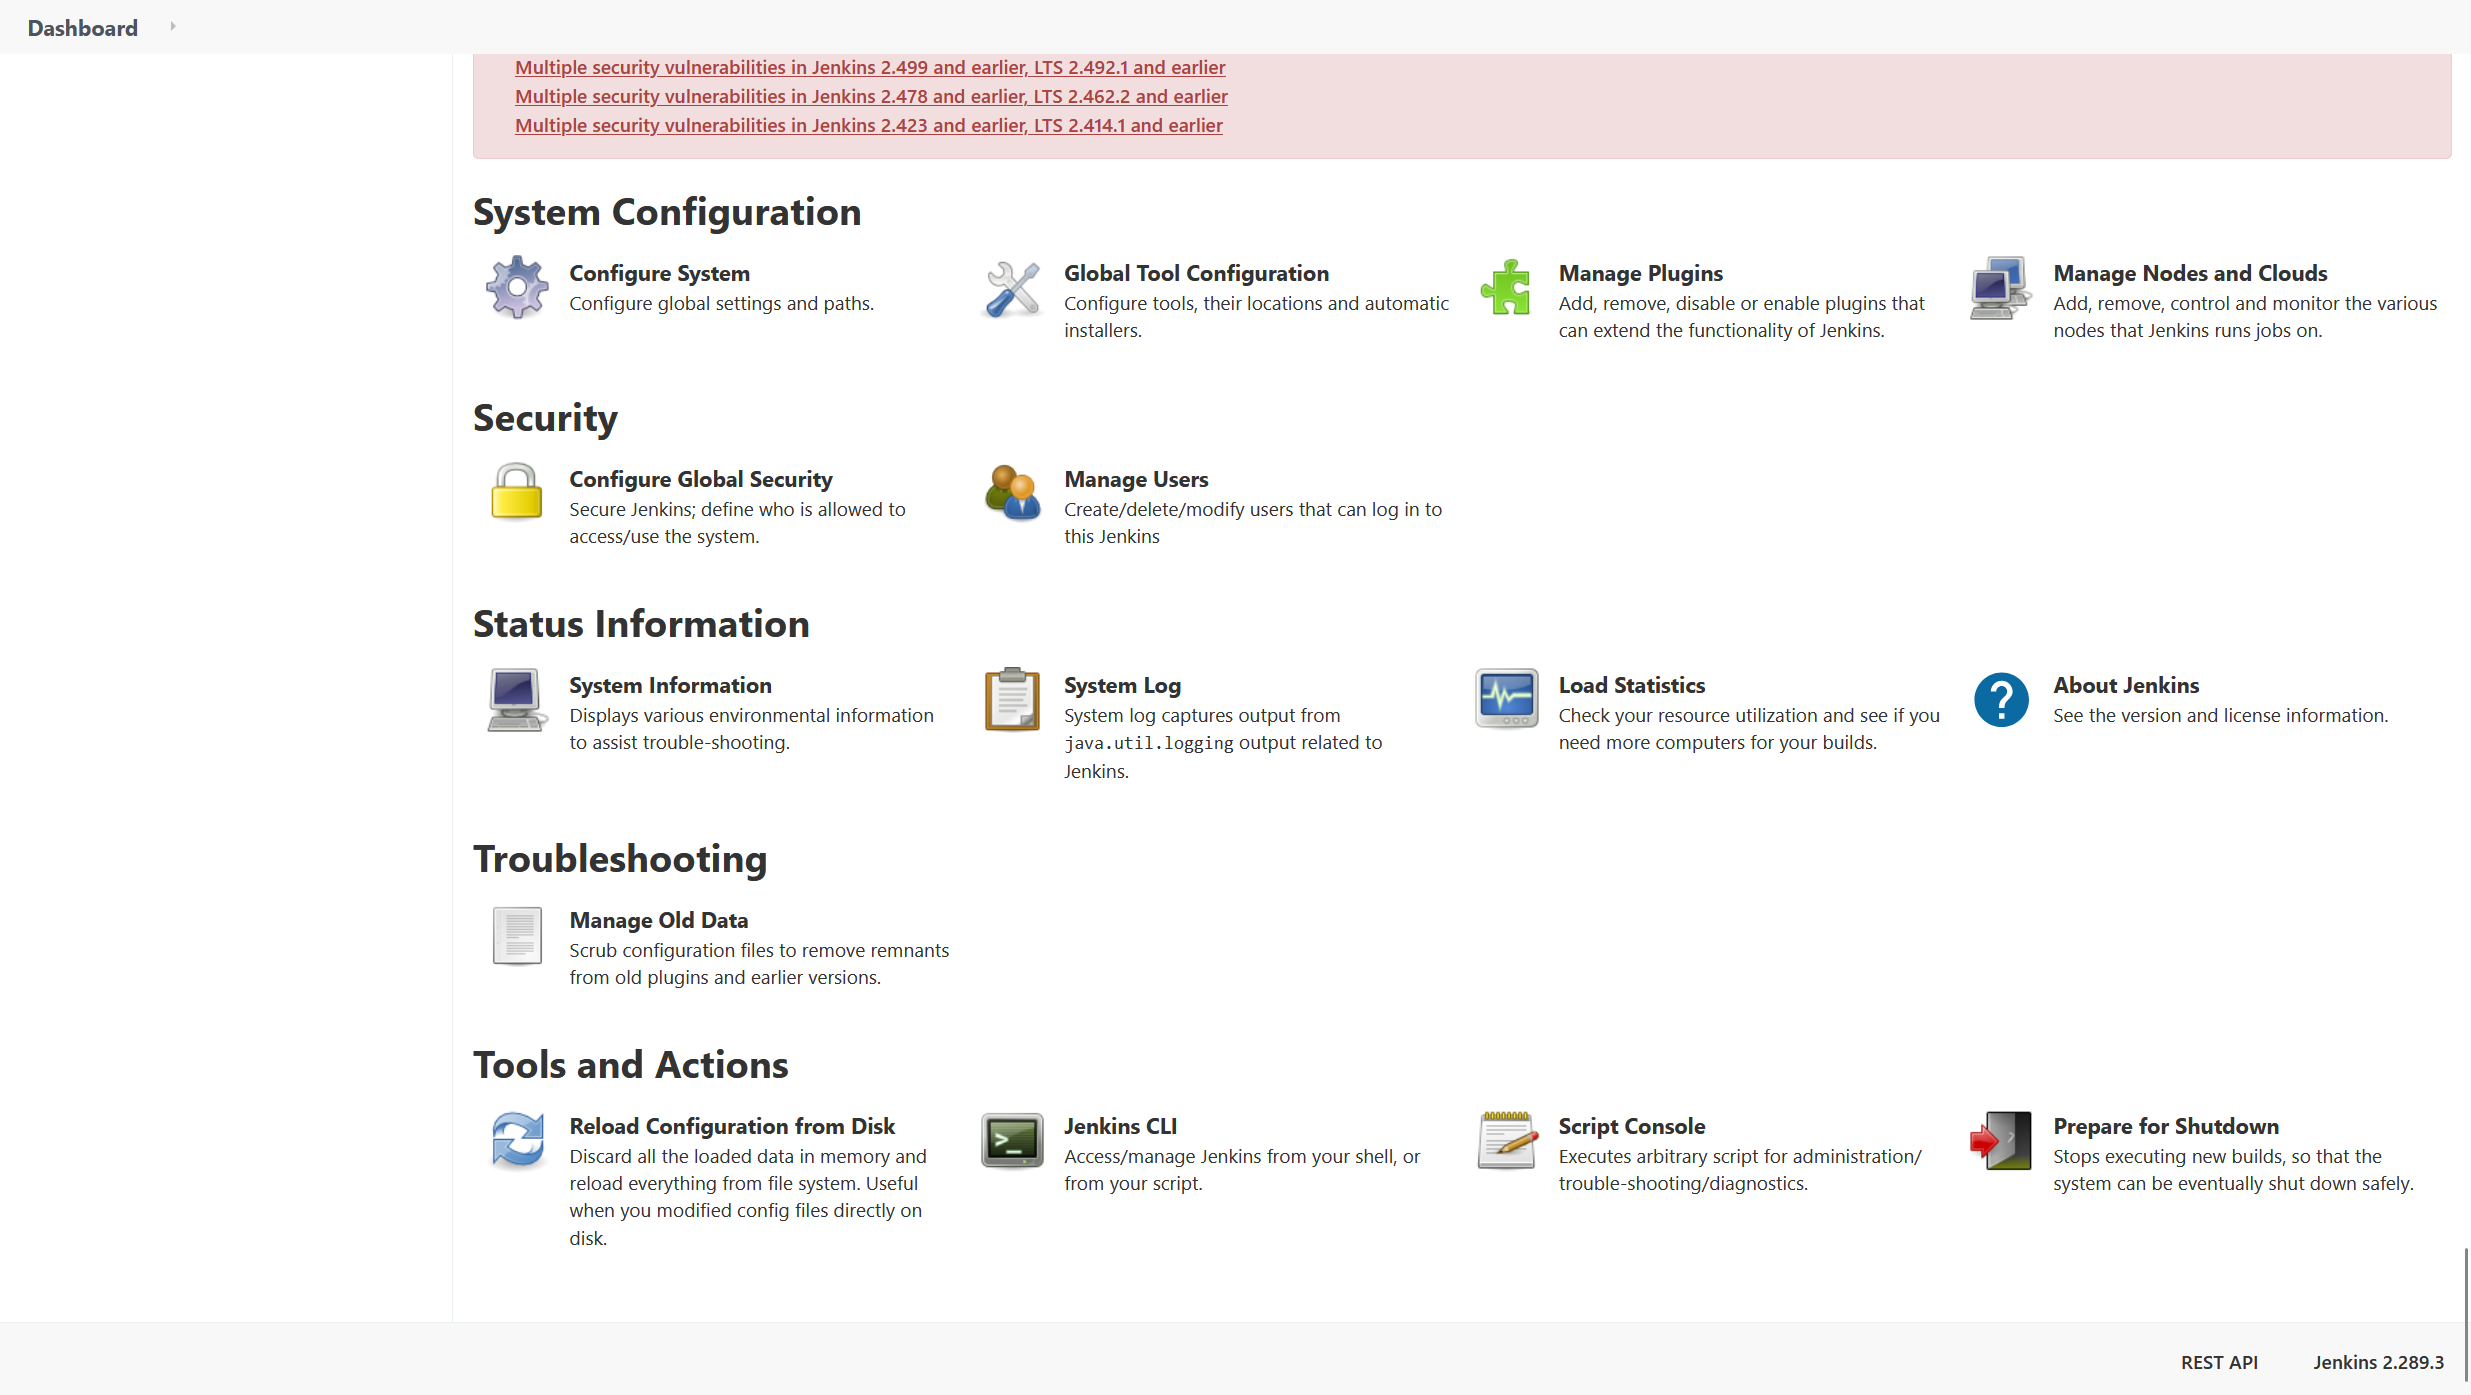Click the System Log clipboard icon
This screenshot has height=1395, width=2471.
point(1011,700)
